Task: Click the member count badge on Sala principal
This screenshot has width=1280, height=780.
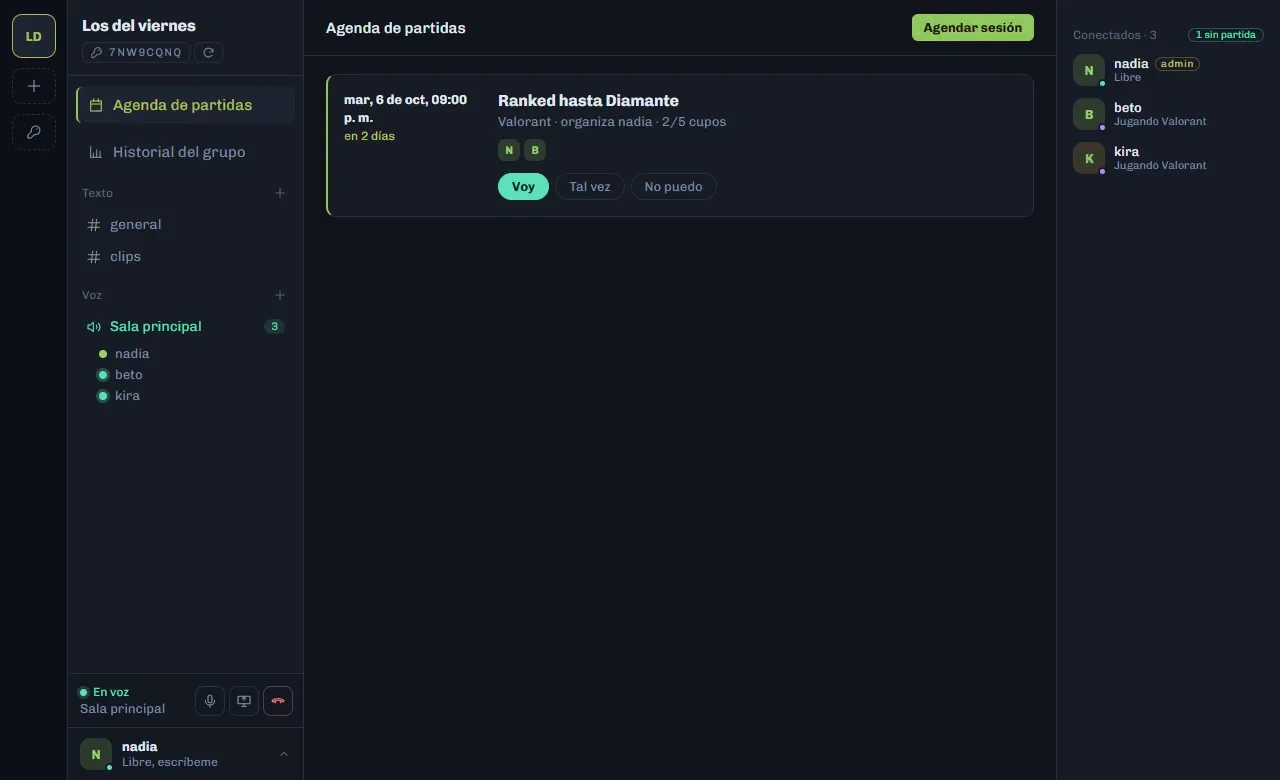Action: (x=274, y=327)
